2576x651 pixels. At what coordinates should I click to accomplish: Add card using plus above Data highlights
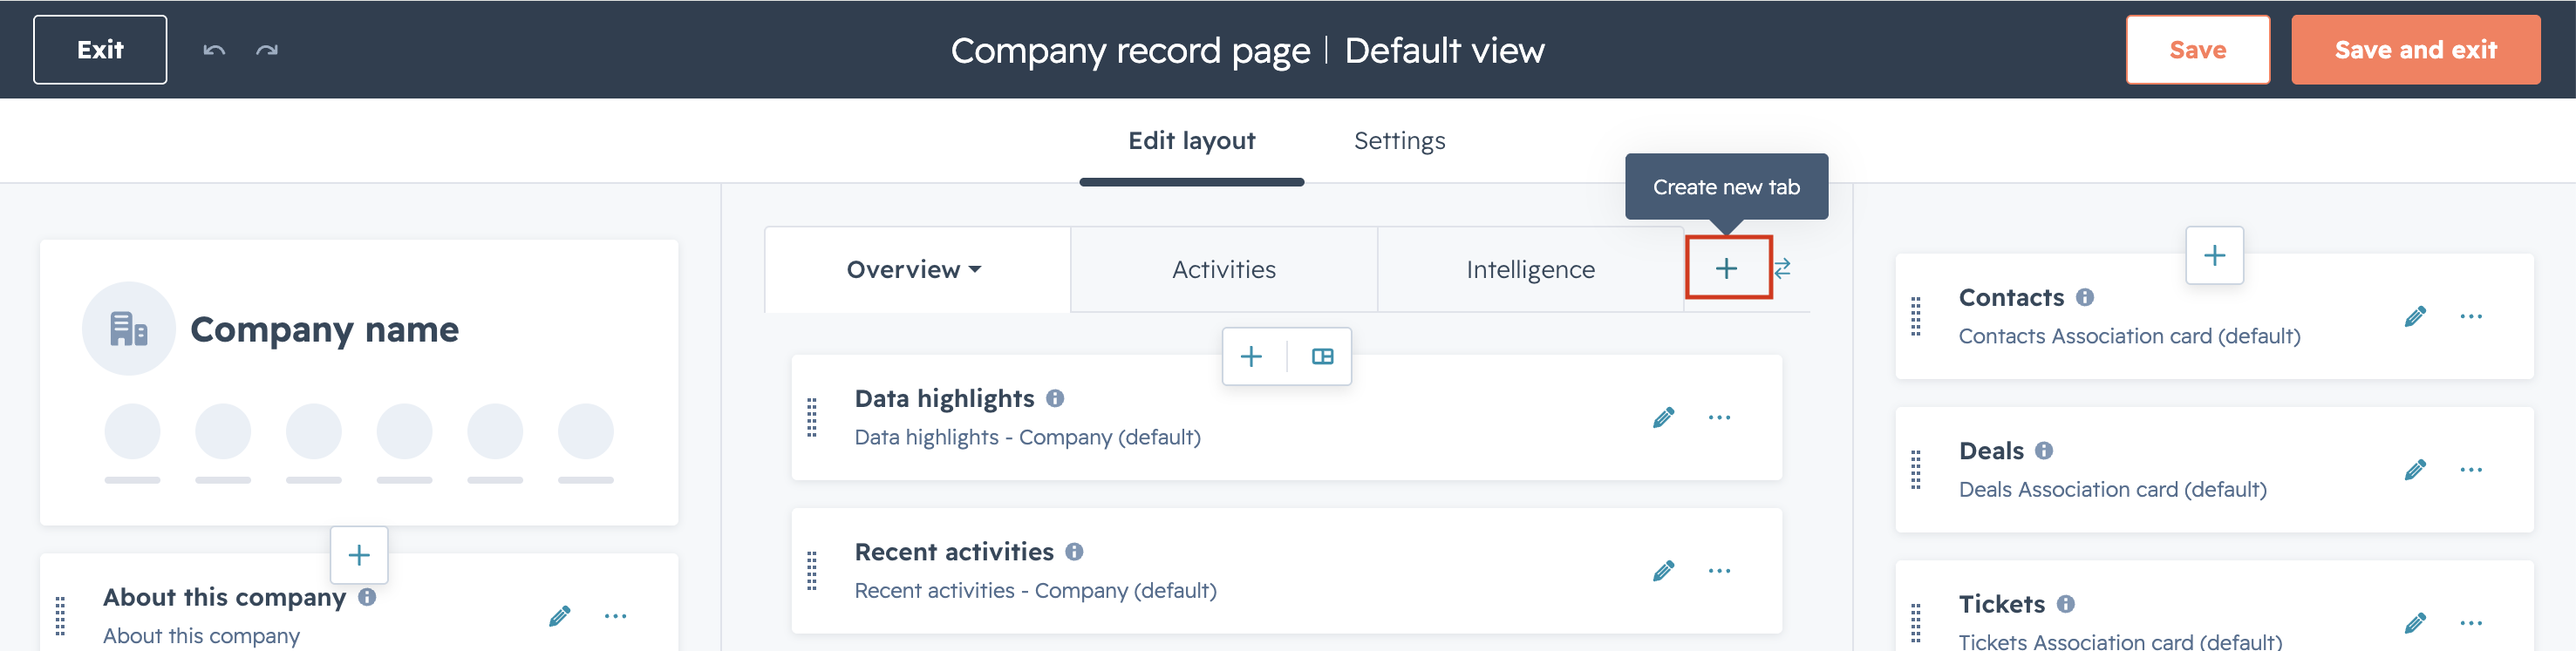1251,357
